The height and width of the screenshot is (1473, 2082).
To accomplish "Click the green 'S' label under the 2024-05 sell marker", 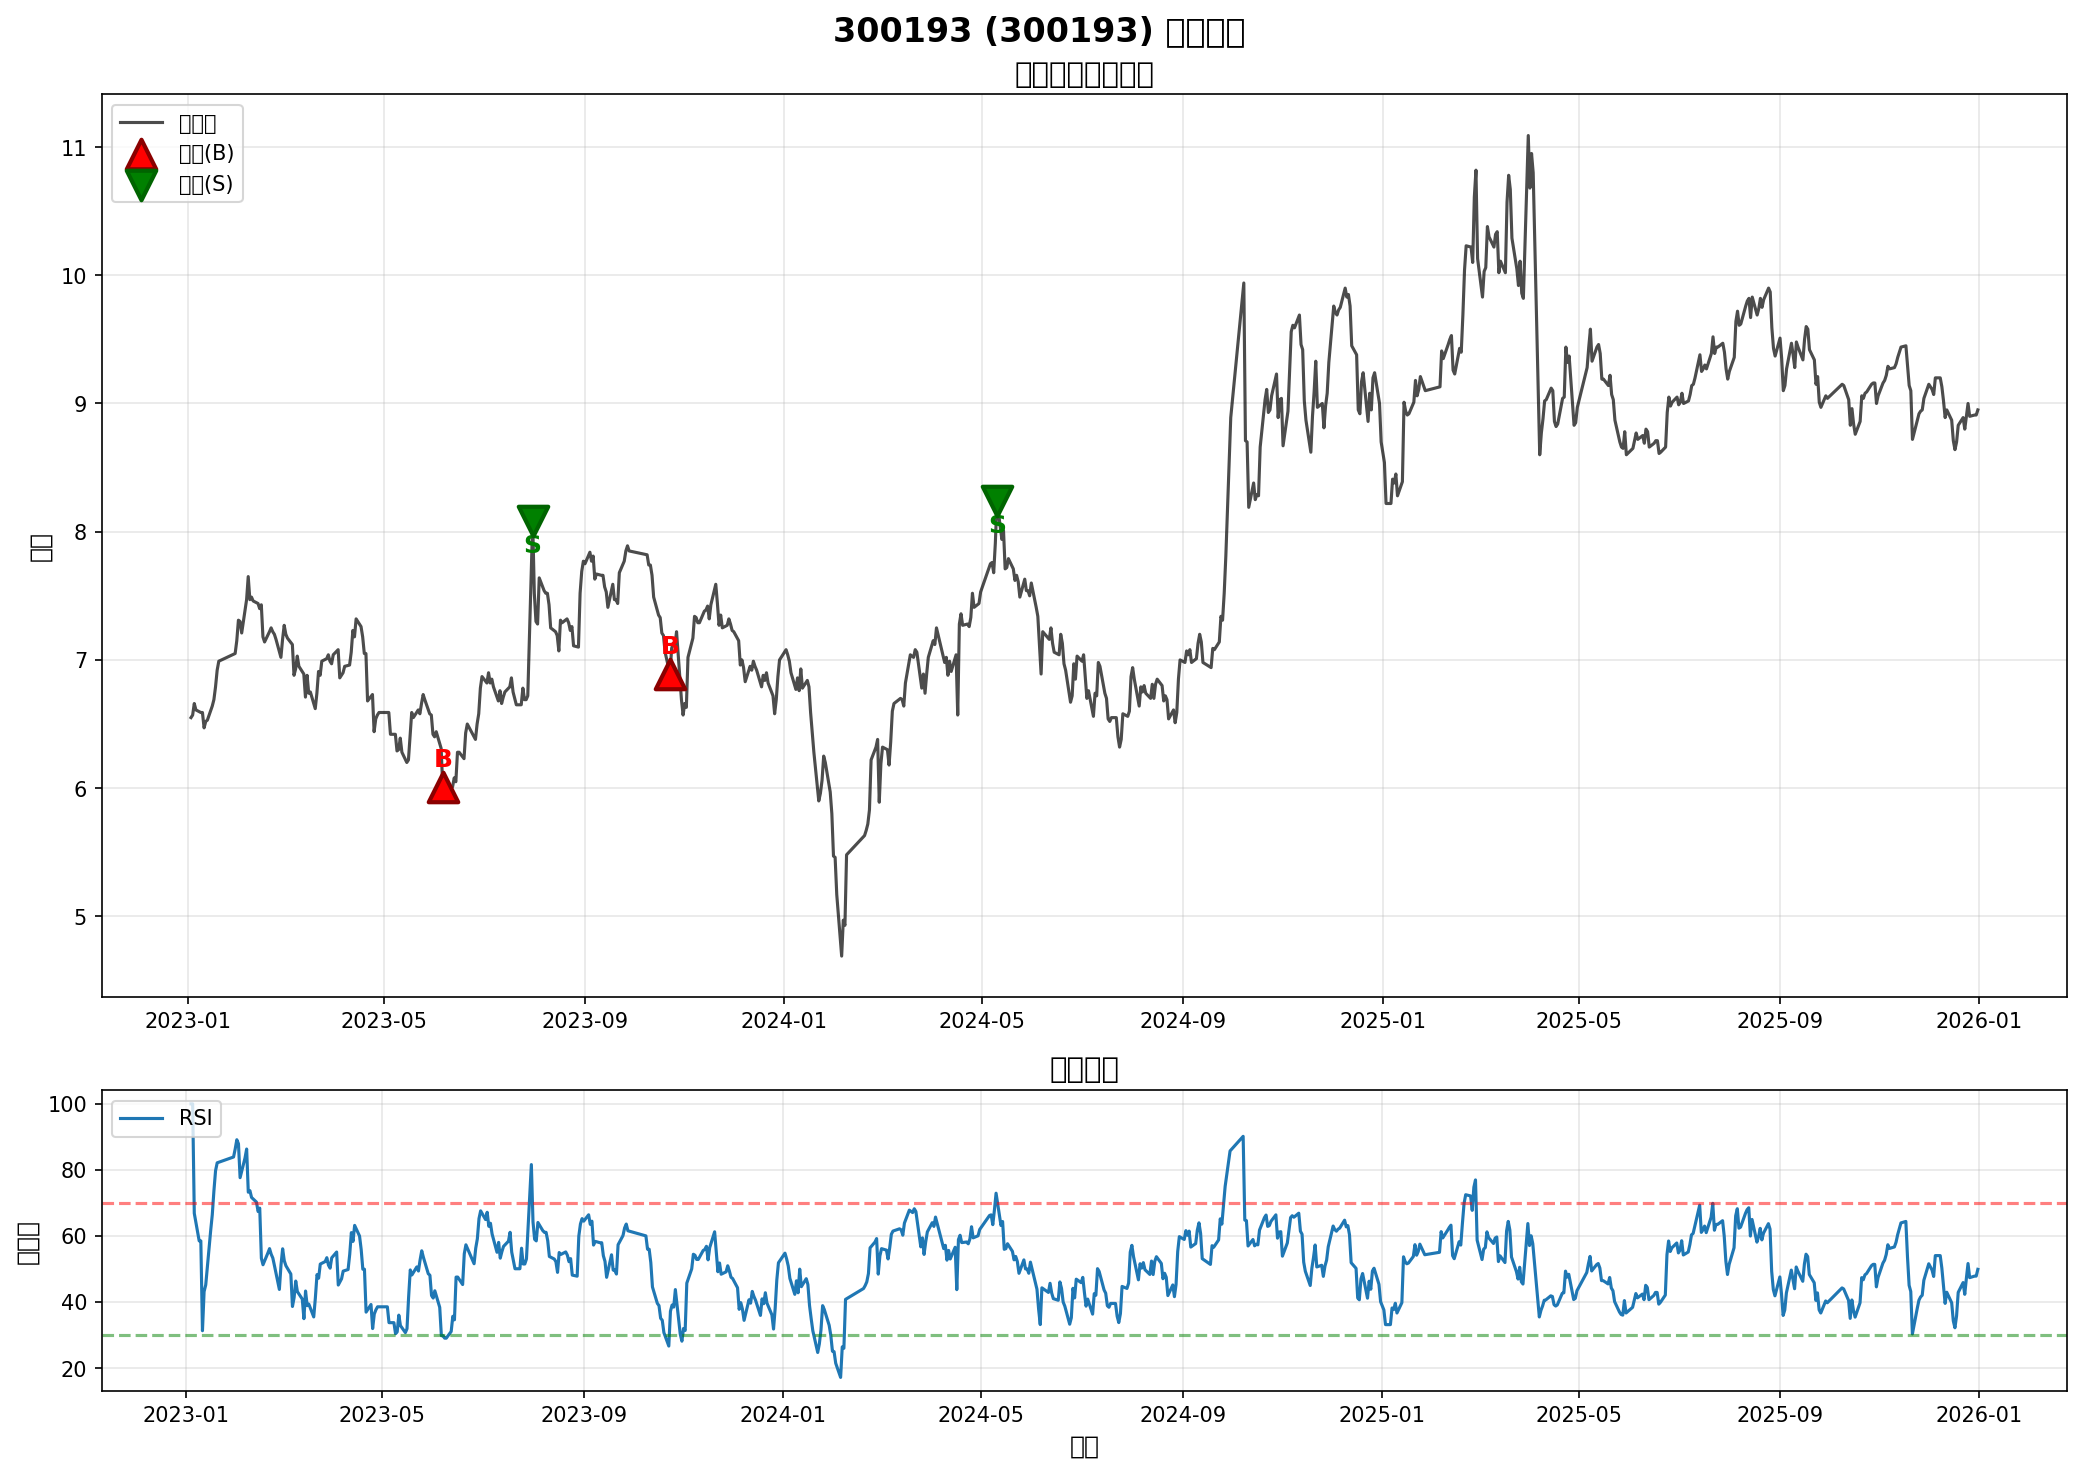I will 997,526.
